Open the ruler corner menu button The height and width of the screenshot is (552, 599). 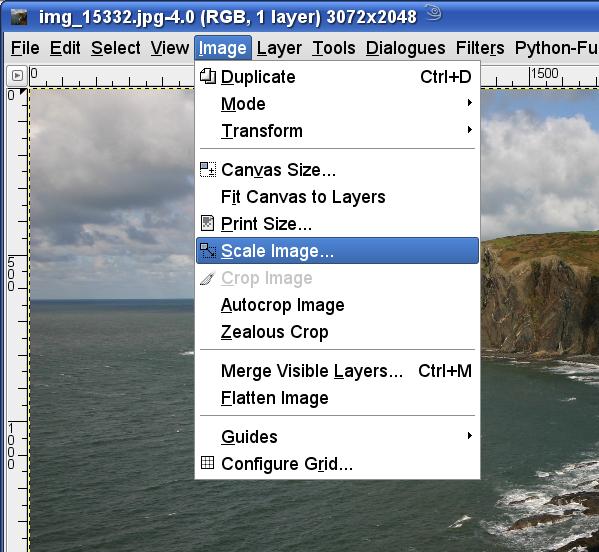[17, 76]
